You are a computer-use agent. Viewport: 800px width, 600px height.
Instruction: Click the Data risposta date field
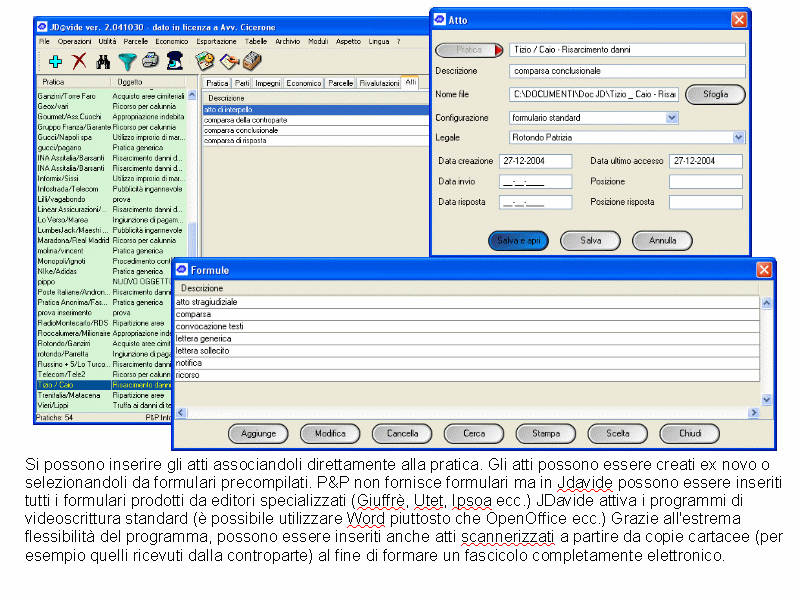click(x=535, y=202)
